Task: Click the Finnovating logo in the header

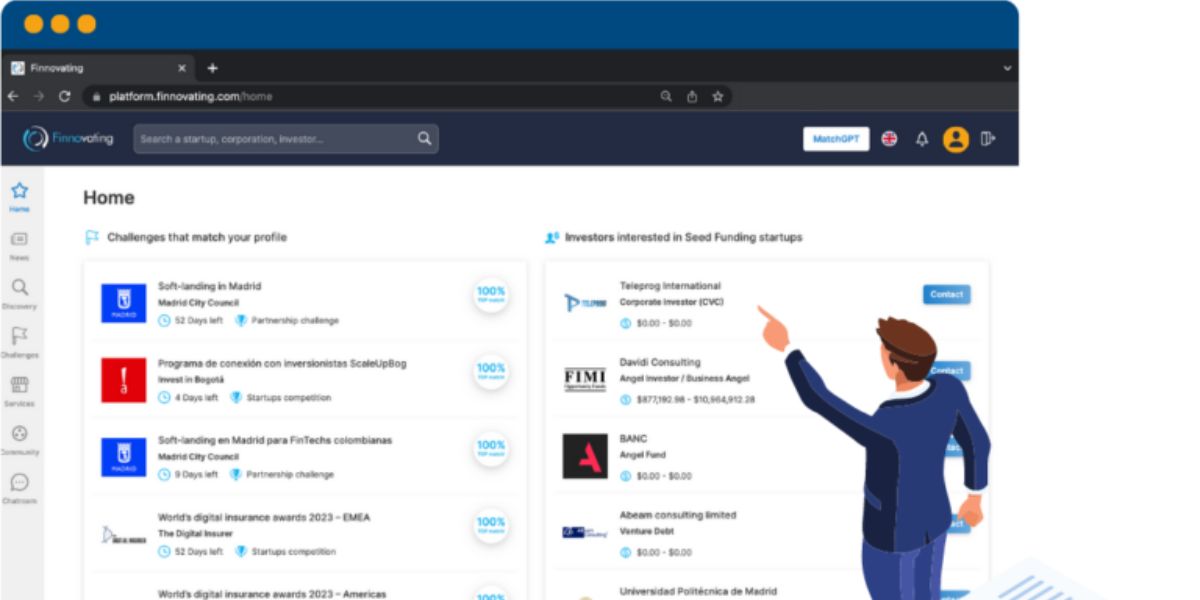Action: click(69, 139)
